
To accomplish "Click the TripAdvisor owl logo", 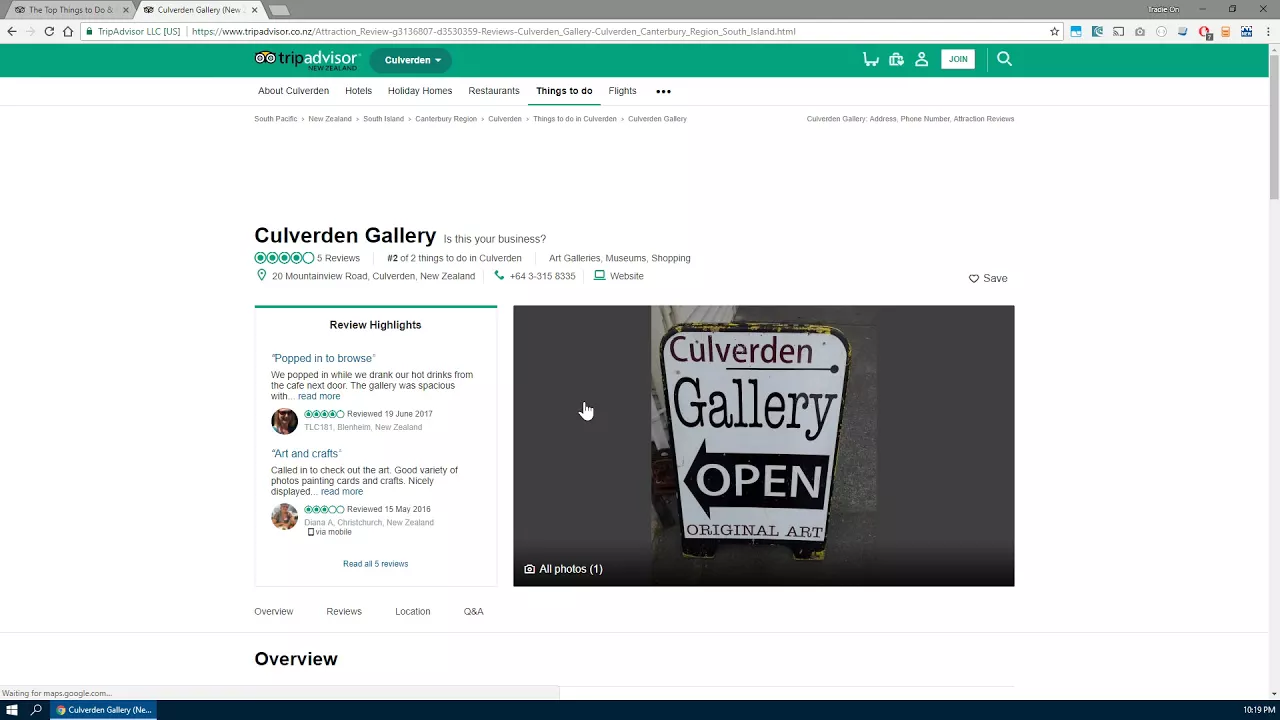I will pos(306,60).
